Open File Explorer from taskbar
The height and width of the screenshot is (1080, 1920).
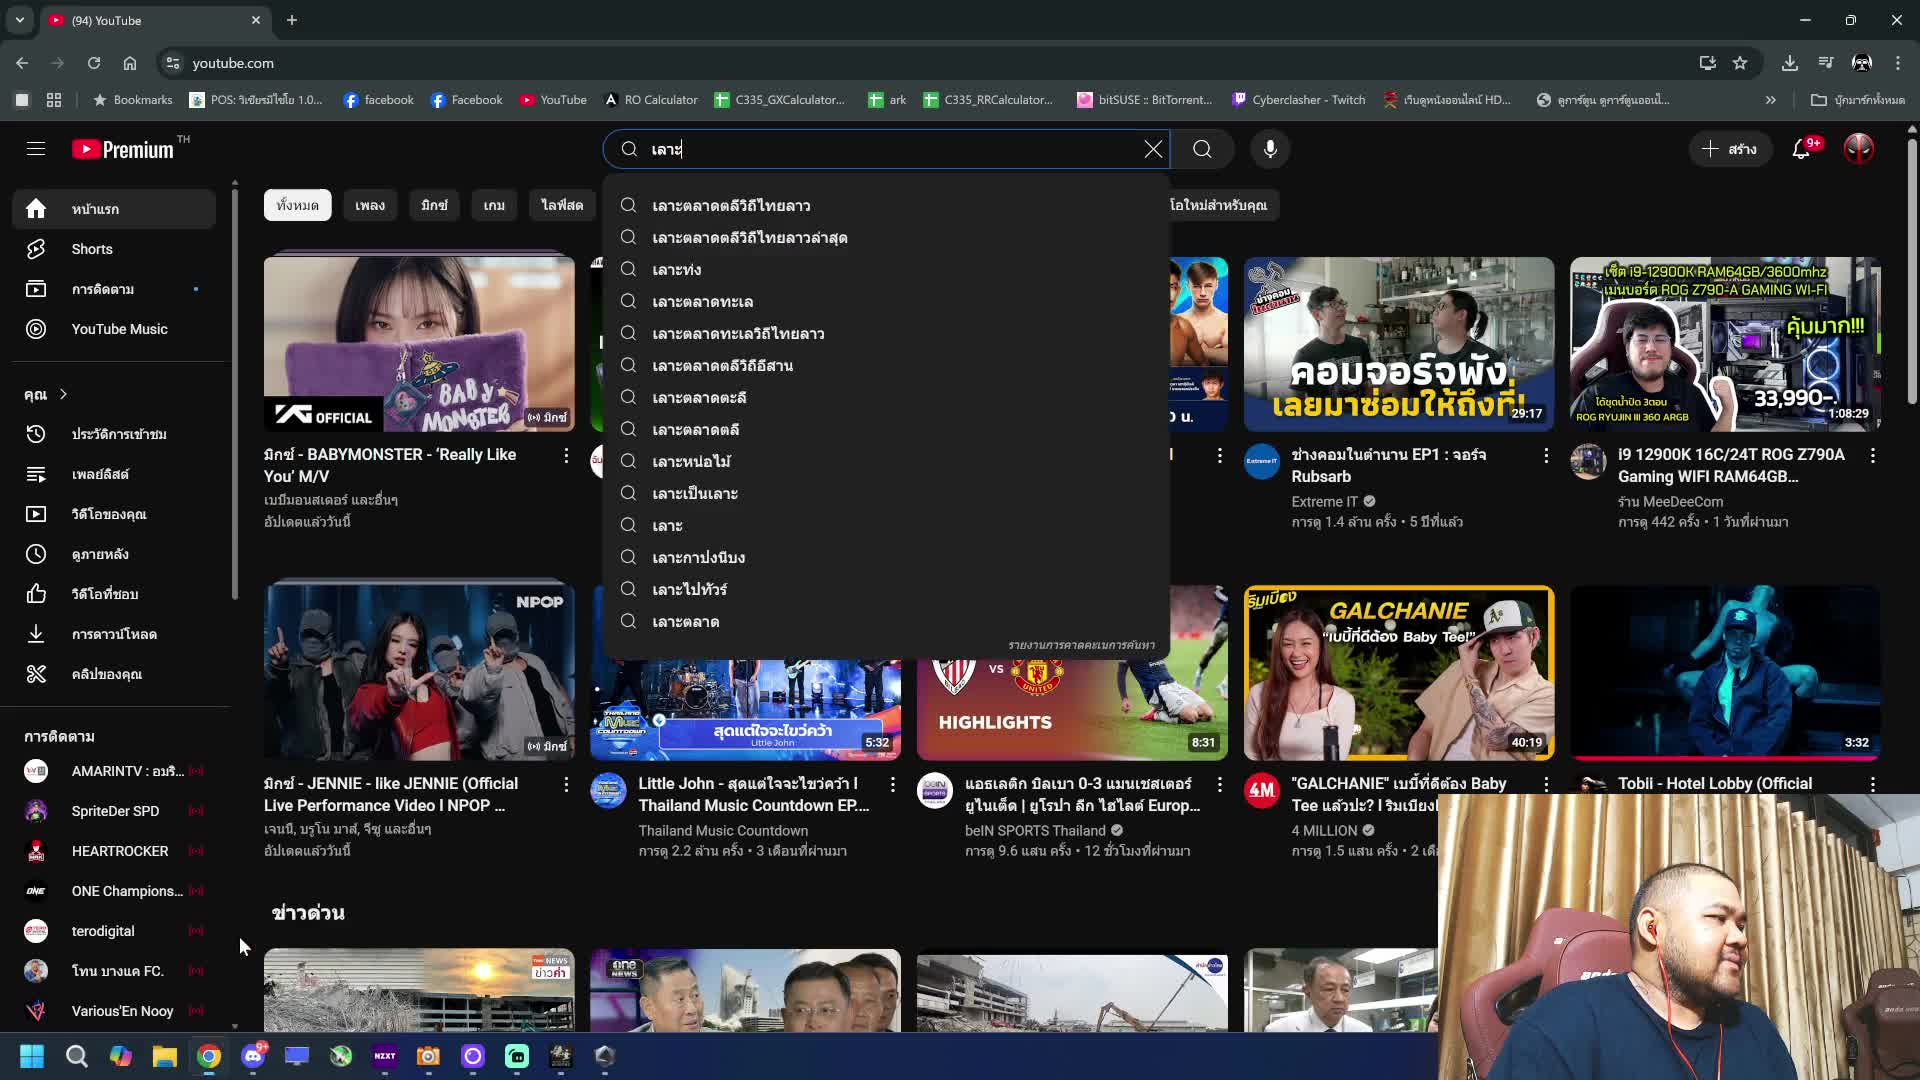tap(165, 1056)
